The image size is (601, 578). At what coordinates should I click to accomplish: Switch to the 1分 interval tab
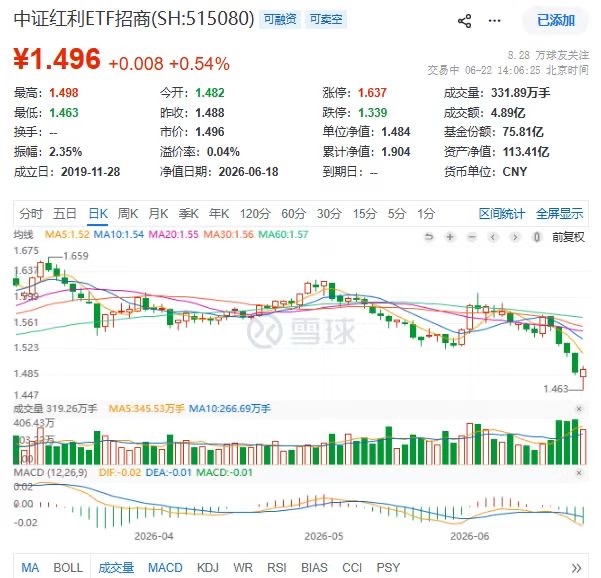[x=426, y=213]
